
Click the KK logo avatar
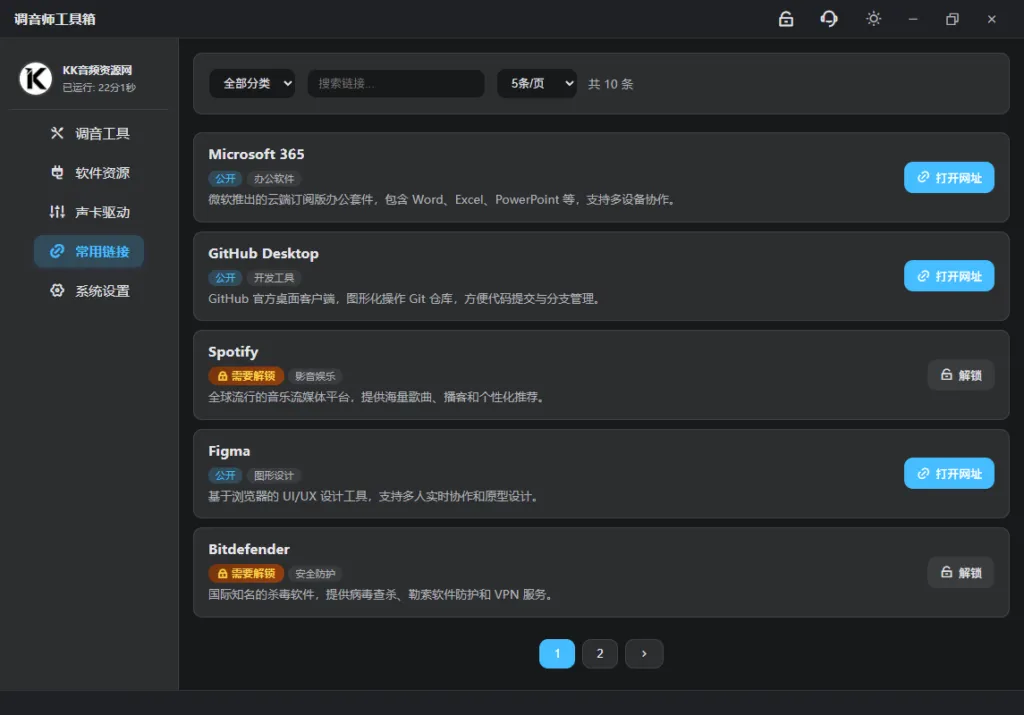[x=35, y=79]
